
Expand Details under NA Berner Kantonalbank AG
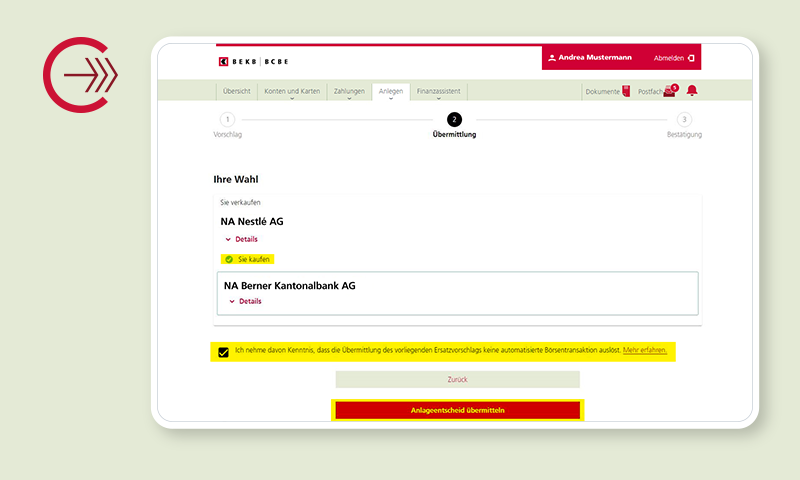click(245, 301)
